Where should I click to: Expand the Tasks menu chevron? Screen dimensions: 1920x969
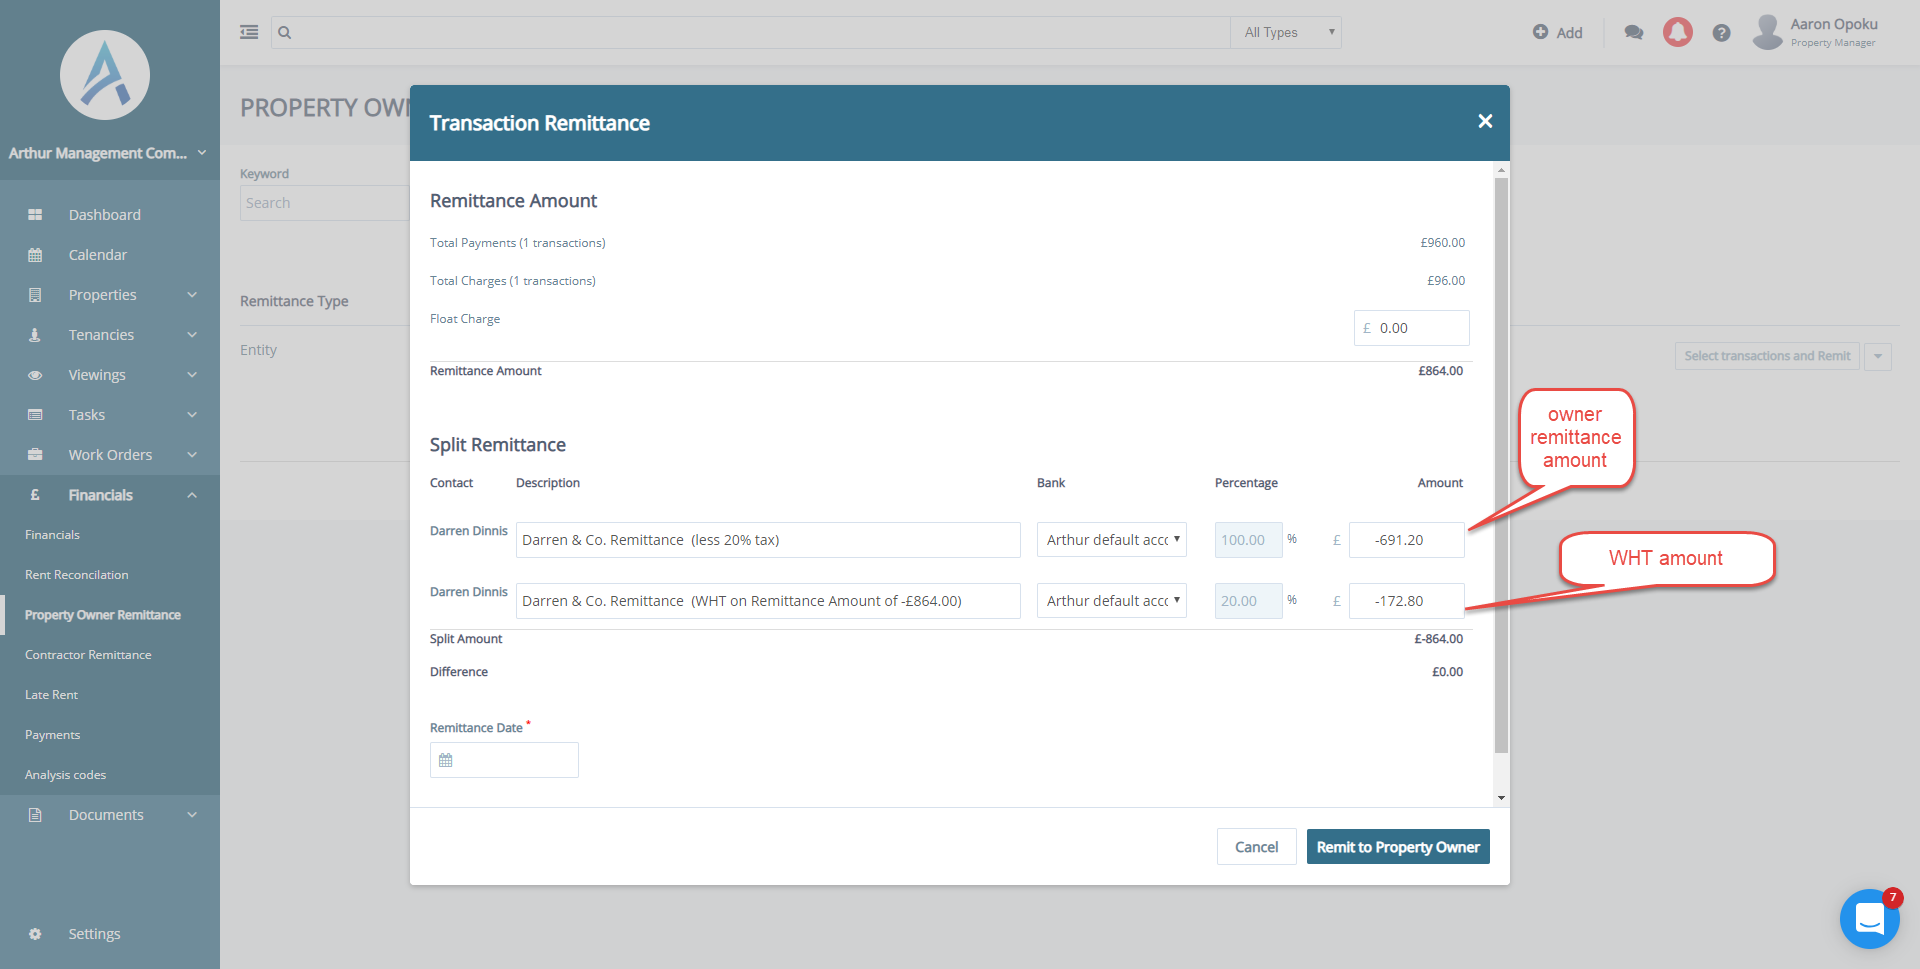click(x=192, y=415)
